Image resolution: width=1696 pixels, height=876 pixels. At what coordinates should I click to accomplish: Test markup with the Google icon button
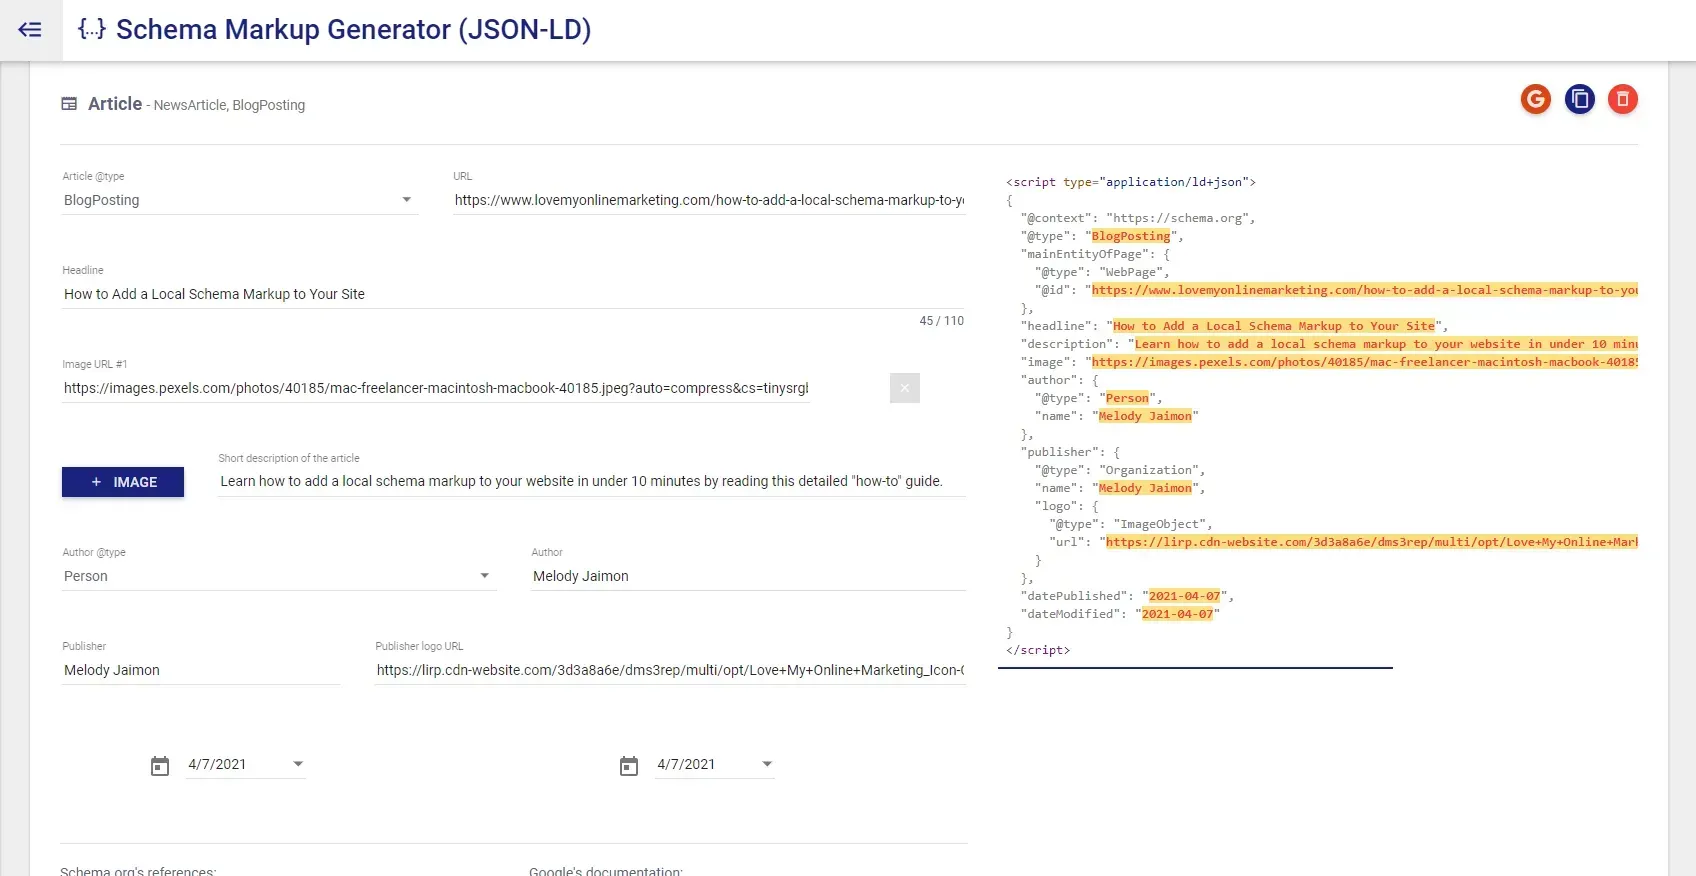pyautogui.click(x=1536, y=99)
